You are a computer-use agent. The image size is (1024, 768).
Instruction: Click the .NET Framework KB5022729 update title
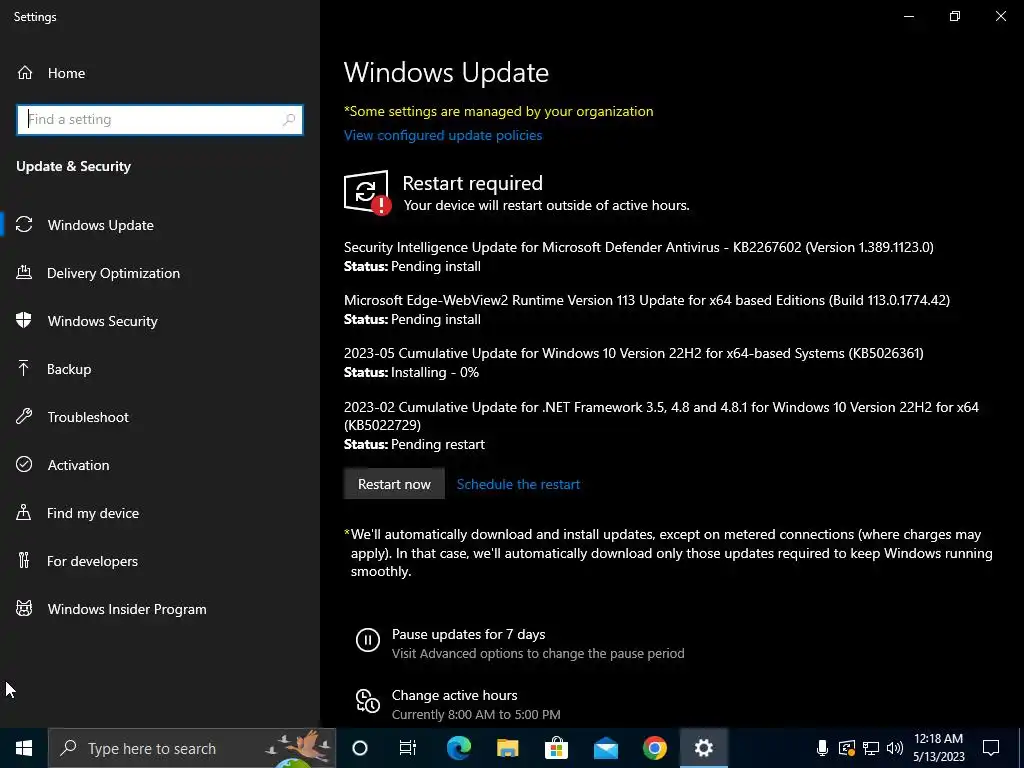(x=661, y=416)
